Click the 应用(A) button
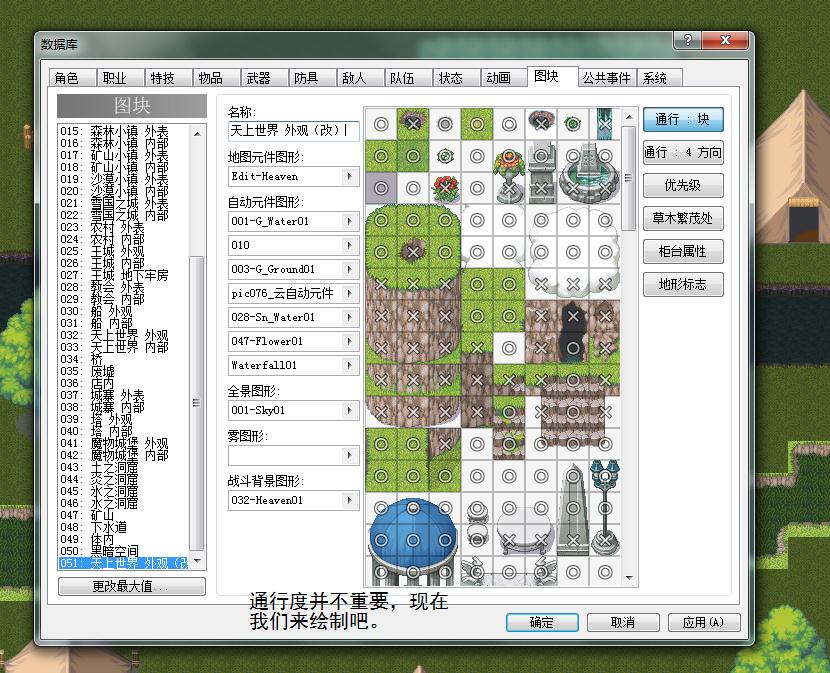Image resolution: width=830 pixels, height=673 pixels. (704, 622)
